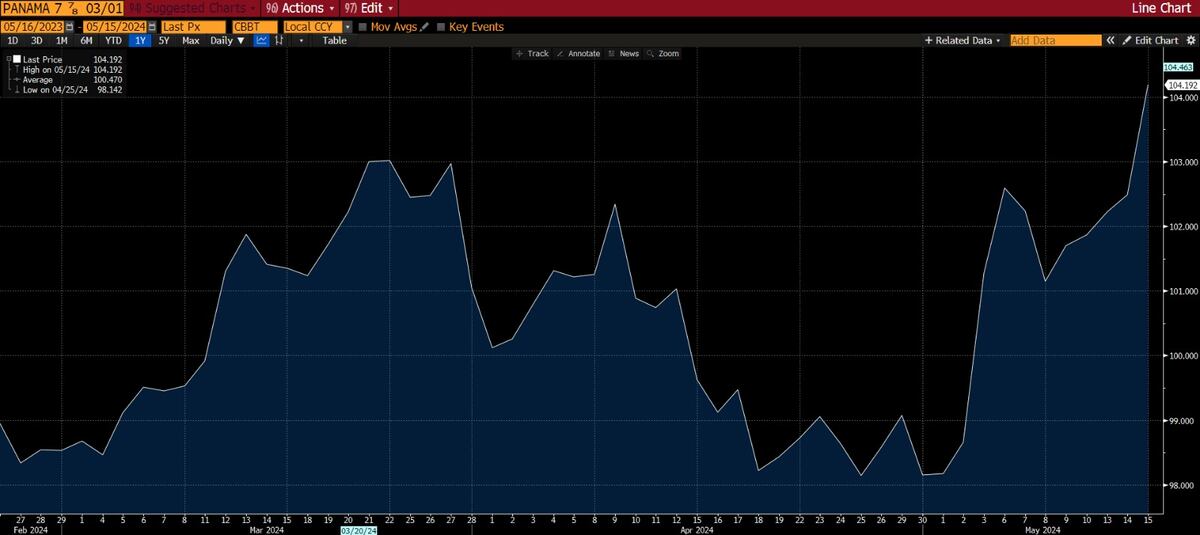Click the Mov Avgs pencil edit icon

[x=425, y=27]
